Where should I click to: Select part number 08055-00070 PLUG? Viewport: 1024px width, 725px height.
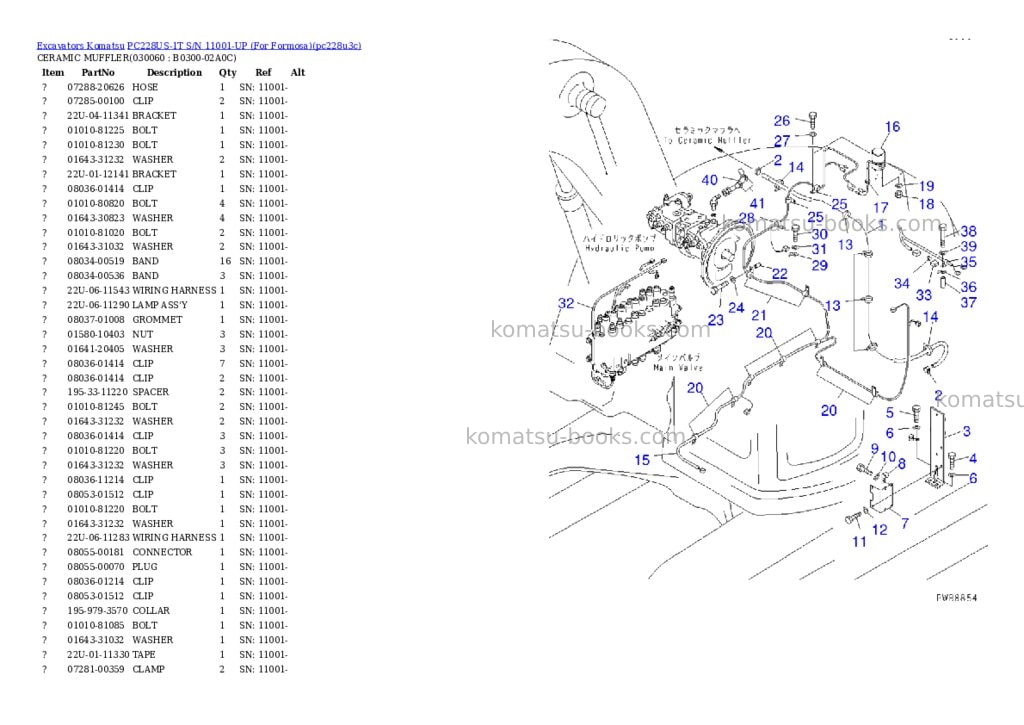click(x=112, y=567)
